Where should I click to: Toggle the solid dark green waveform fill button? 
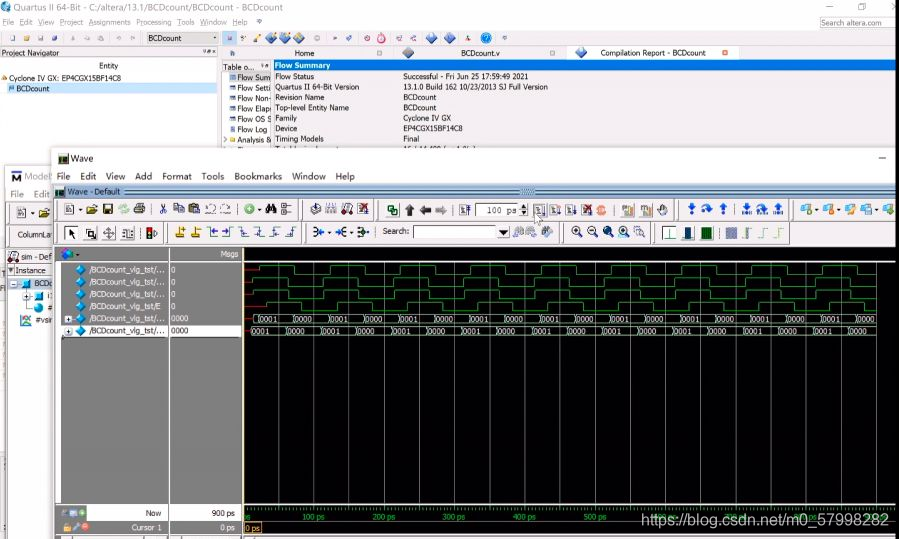(706, 233)
